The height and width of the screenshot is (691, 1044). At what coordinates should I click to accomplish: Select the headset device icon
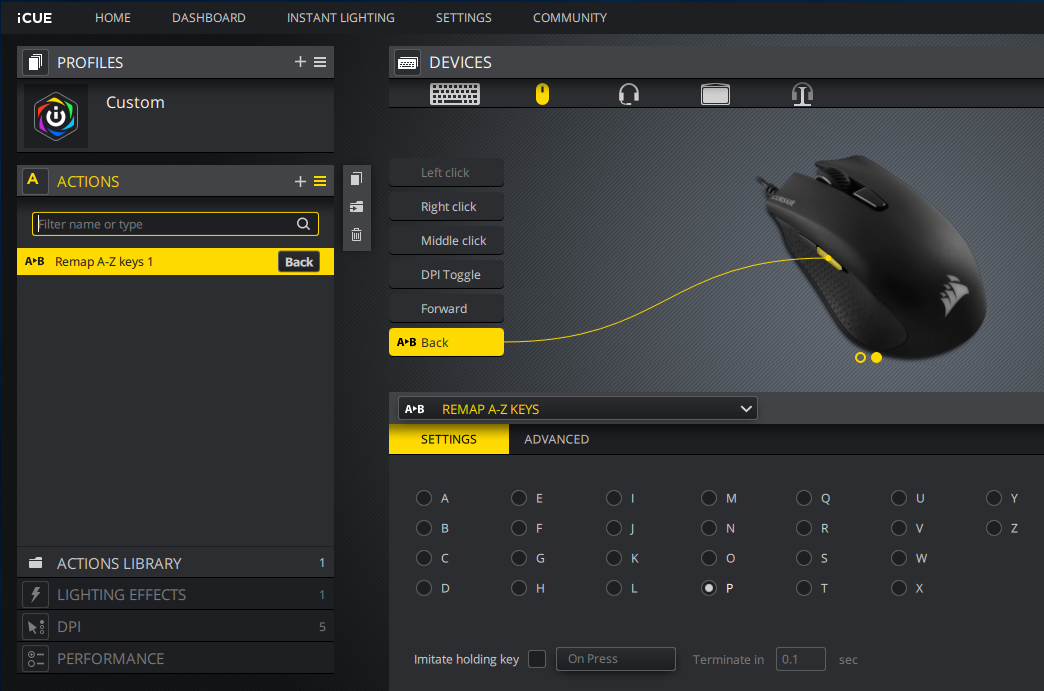tap(629, 94)
